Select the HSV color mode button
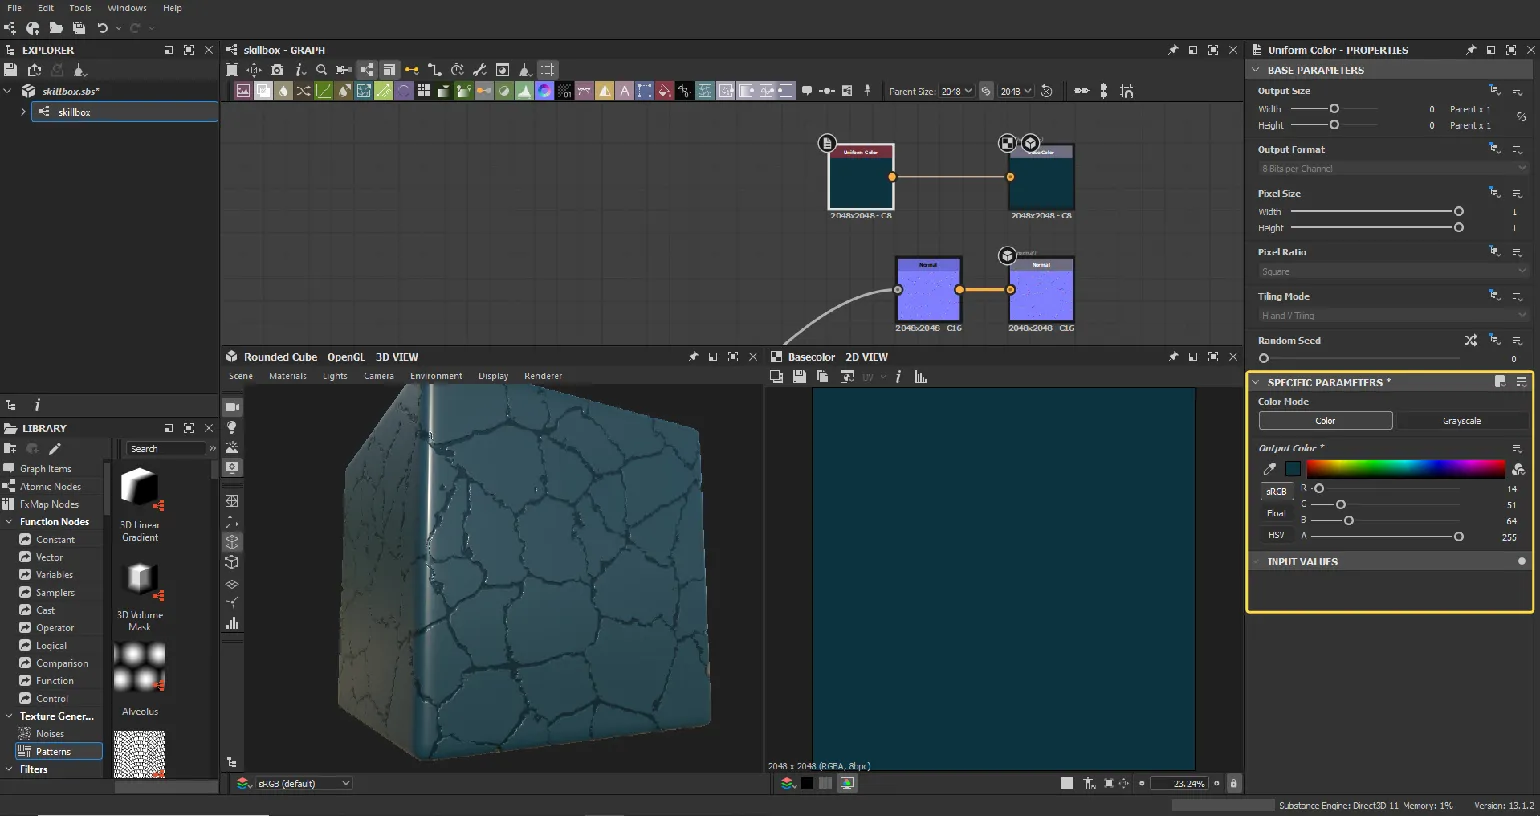 coord(1276,535)
